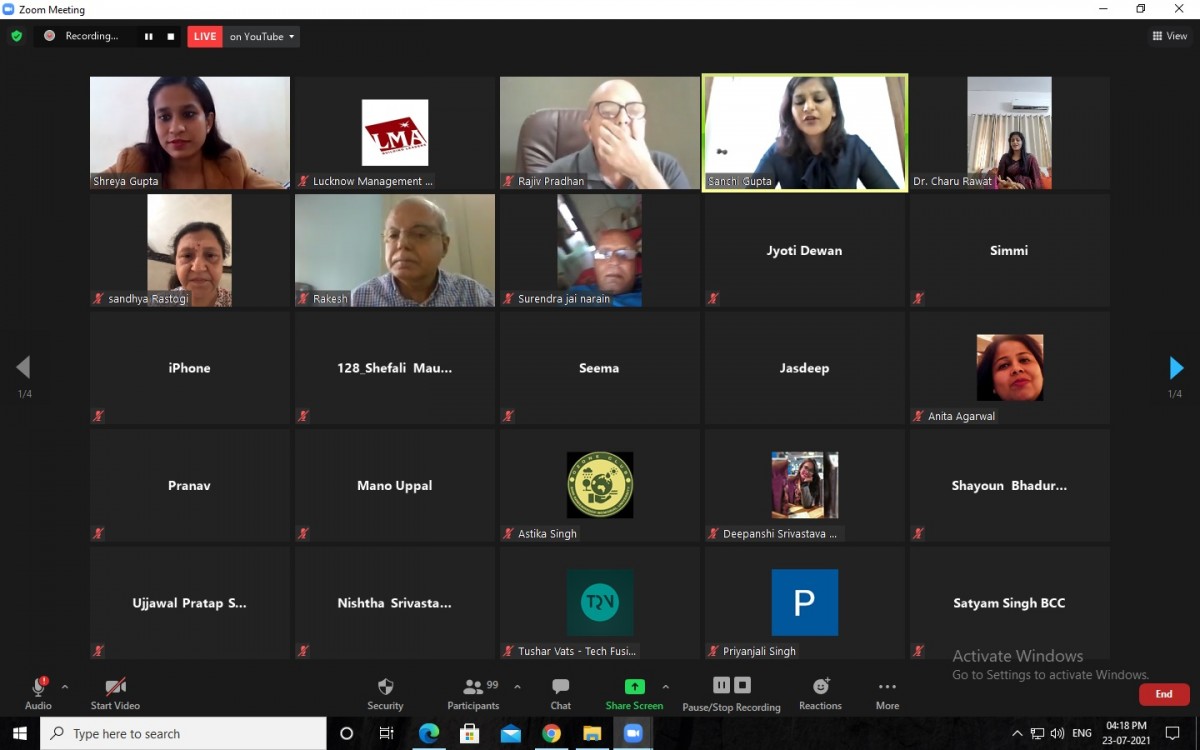1200x750 pixels.
Task: Expand audio options caret next to Audio
Action: pos(65,687)
